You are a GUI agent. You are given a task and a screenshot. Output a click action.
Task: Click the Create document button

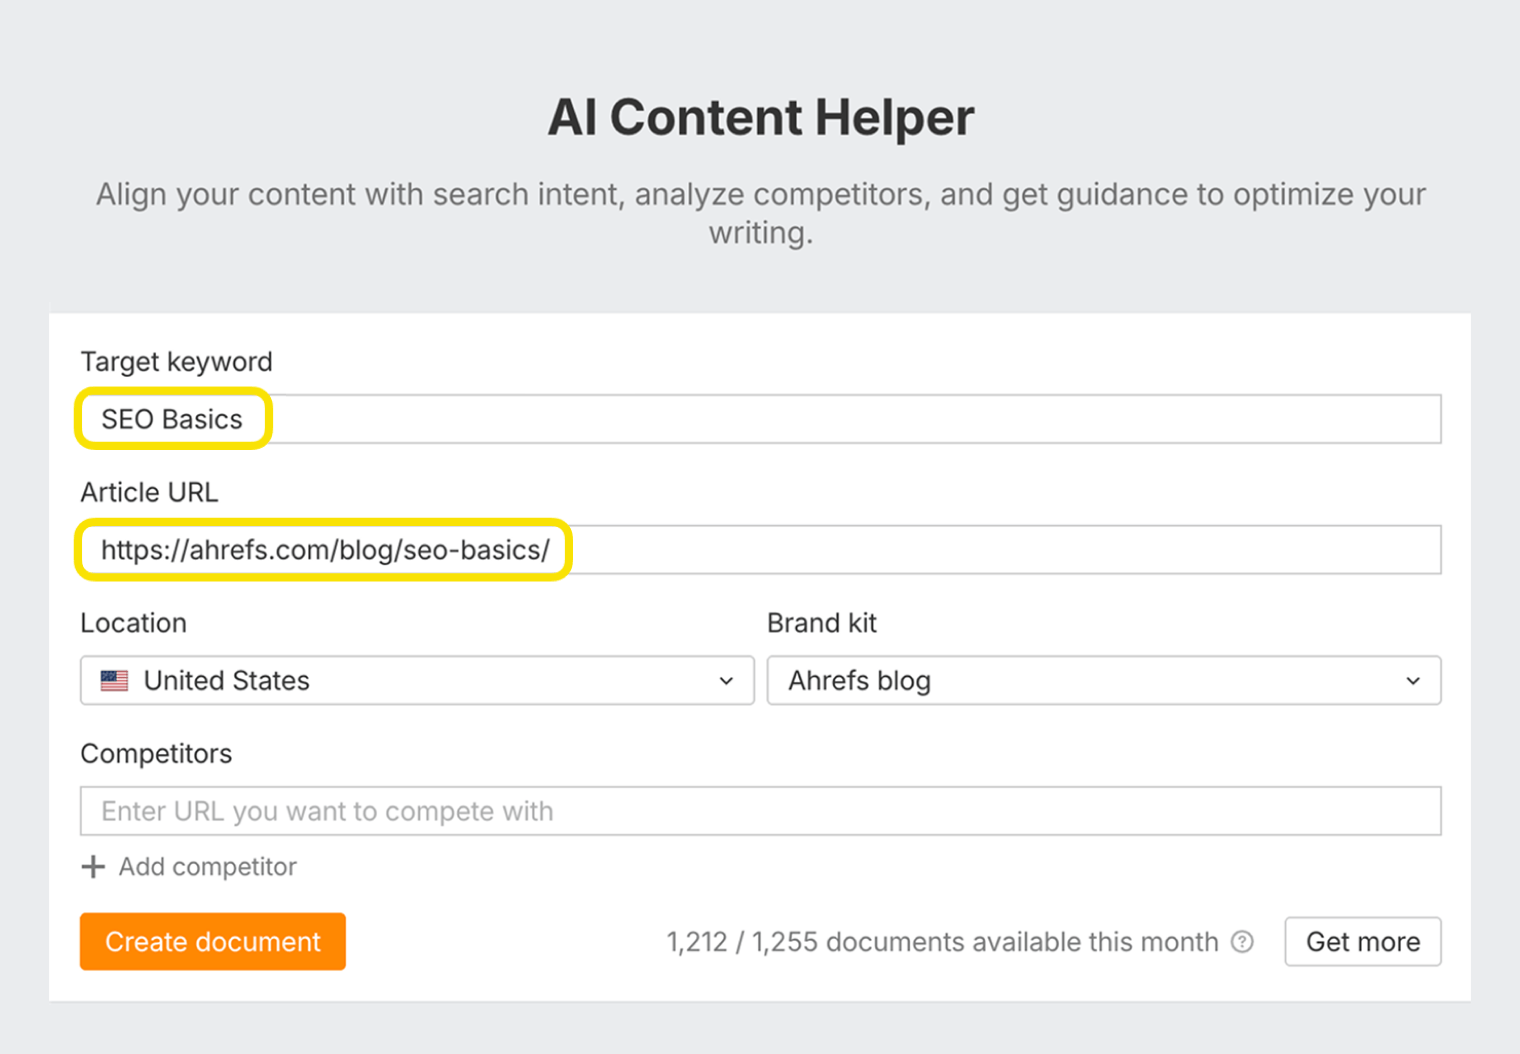(212, 941)
